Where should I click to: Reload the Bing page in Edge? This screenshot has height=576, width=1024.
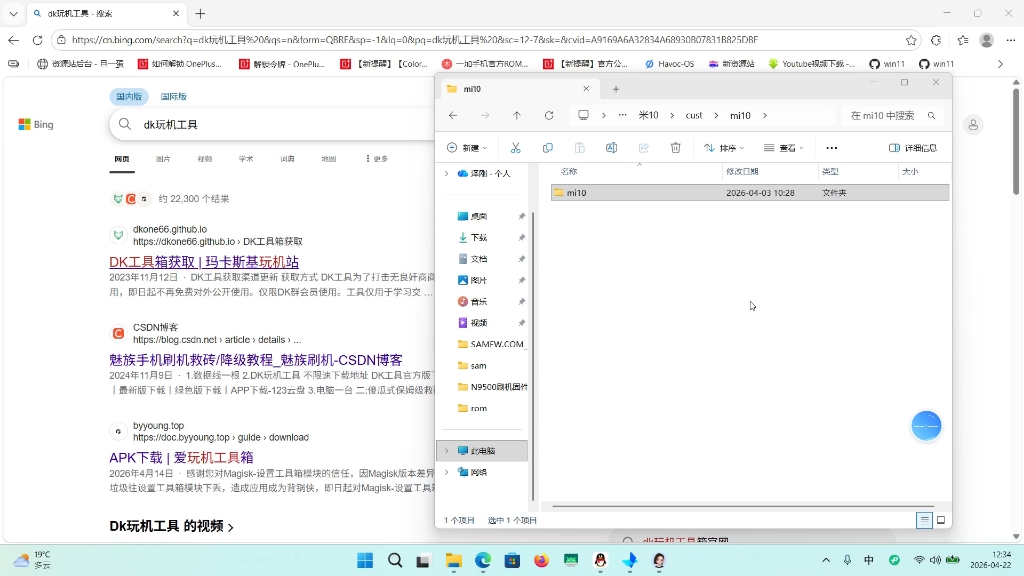pos(37,40)
